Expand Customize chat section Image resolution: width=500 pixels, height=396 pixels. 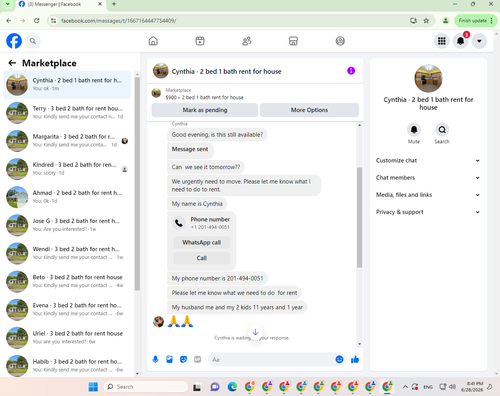(428, 161)
